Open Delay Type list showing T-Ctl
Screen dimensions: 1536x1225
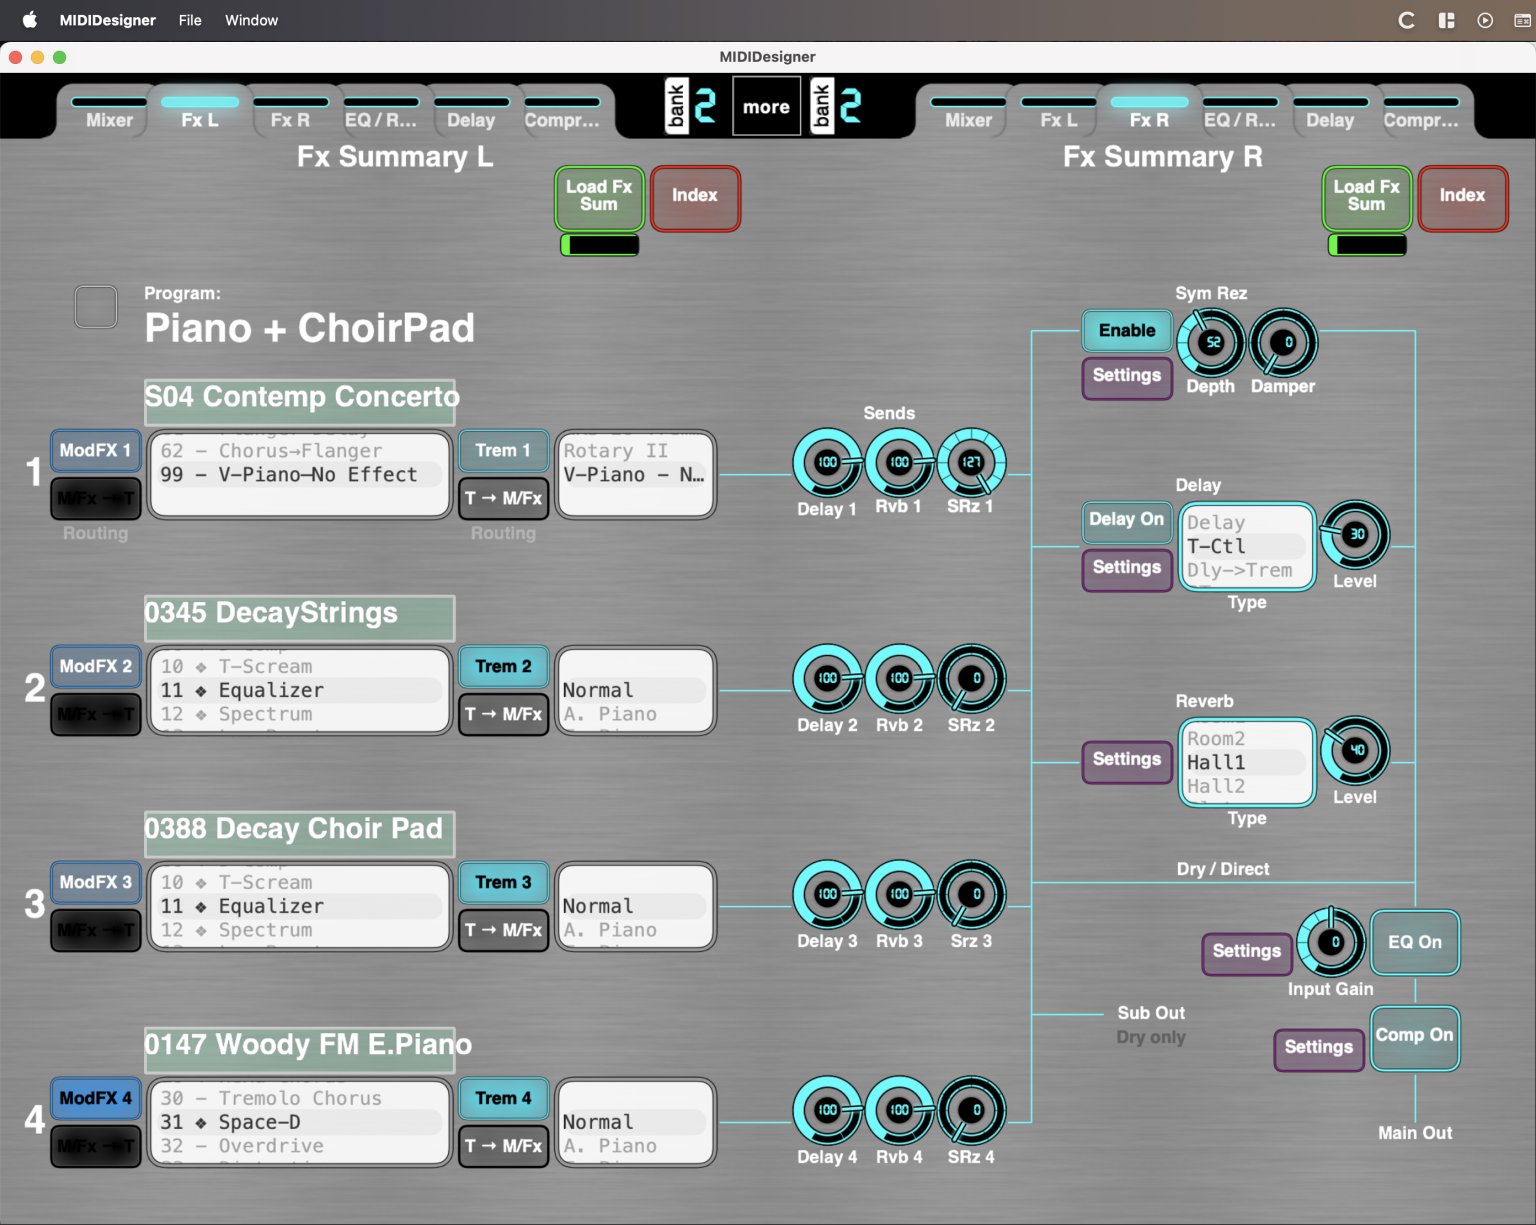point(1247,547)
